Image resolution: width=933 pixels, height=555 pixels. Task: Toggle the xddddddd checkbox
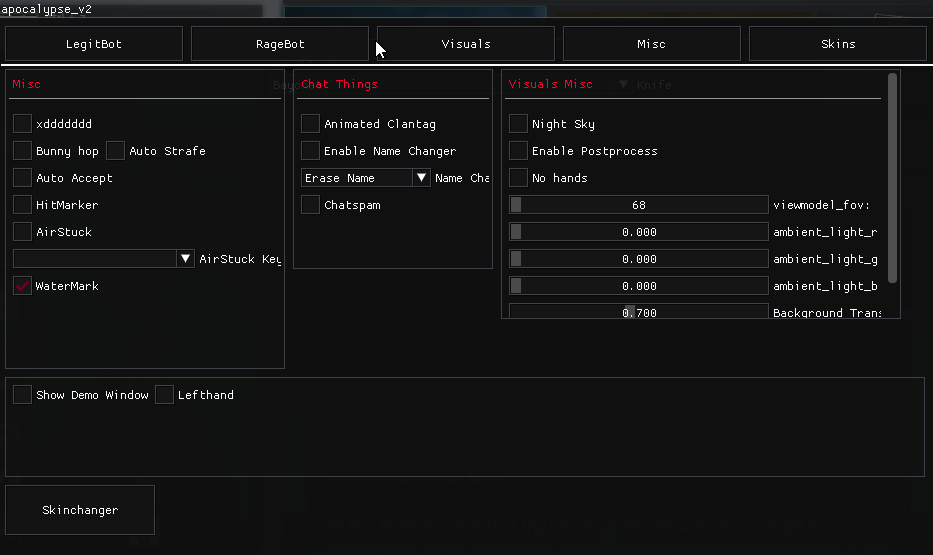pyautogui.click(x=23, y=124)
